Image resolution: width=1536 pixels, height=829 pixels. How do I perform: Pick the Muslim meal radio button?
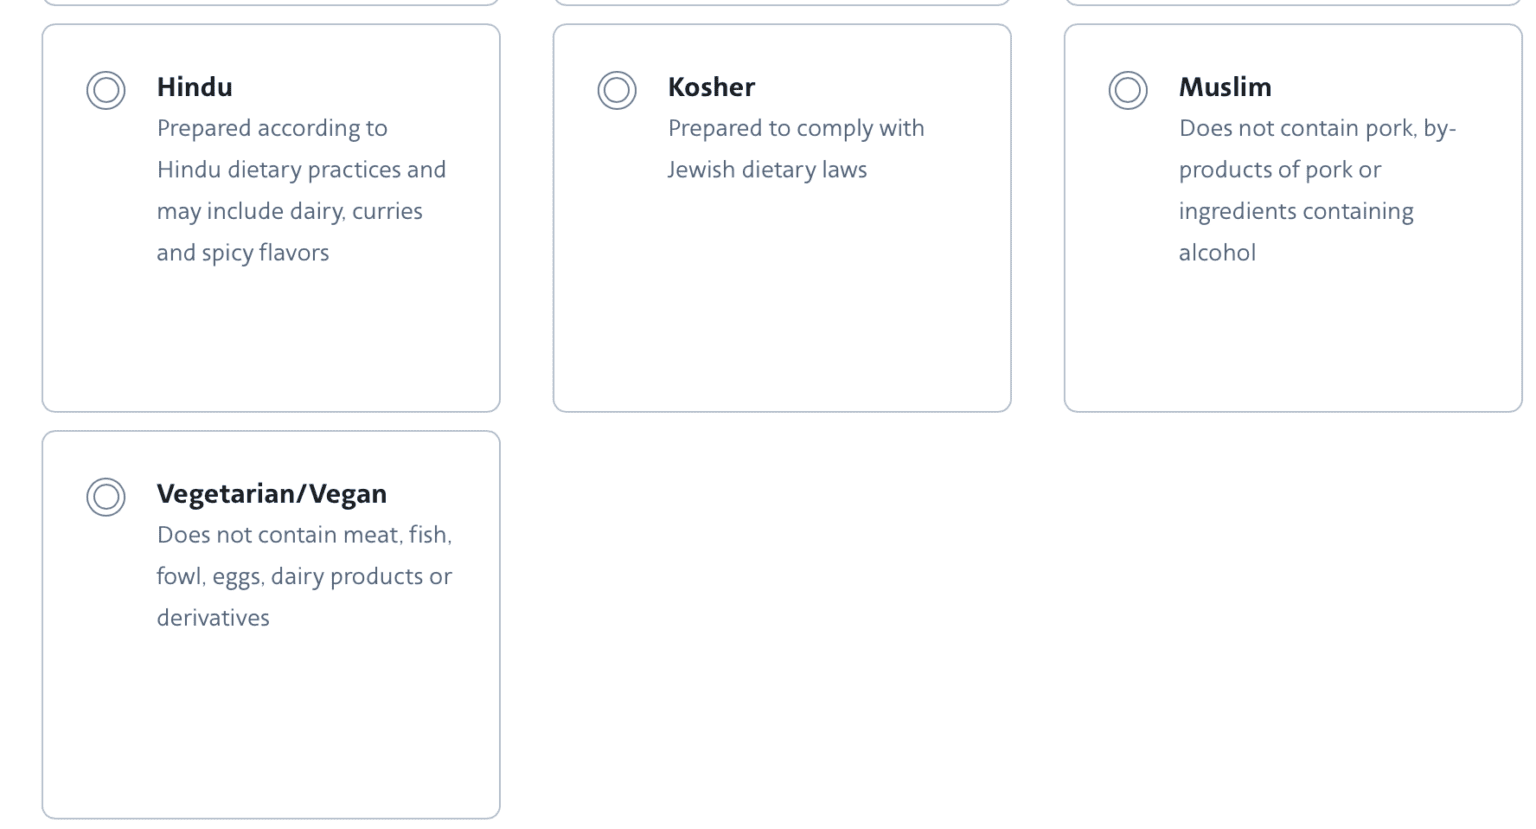[x=1128, y=90]
